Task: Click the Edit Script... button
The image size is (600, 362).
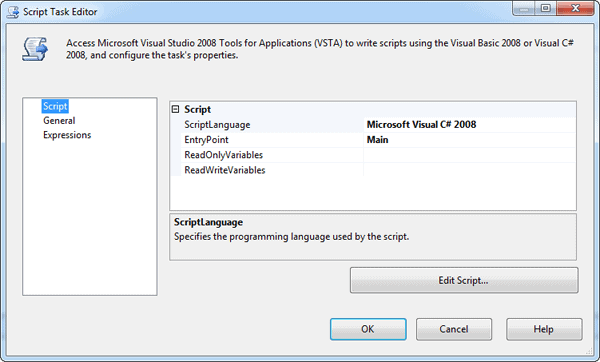Action: tap(464, 280)
